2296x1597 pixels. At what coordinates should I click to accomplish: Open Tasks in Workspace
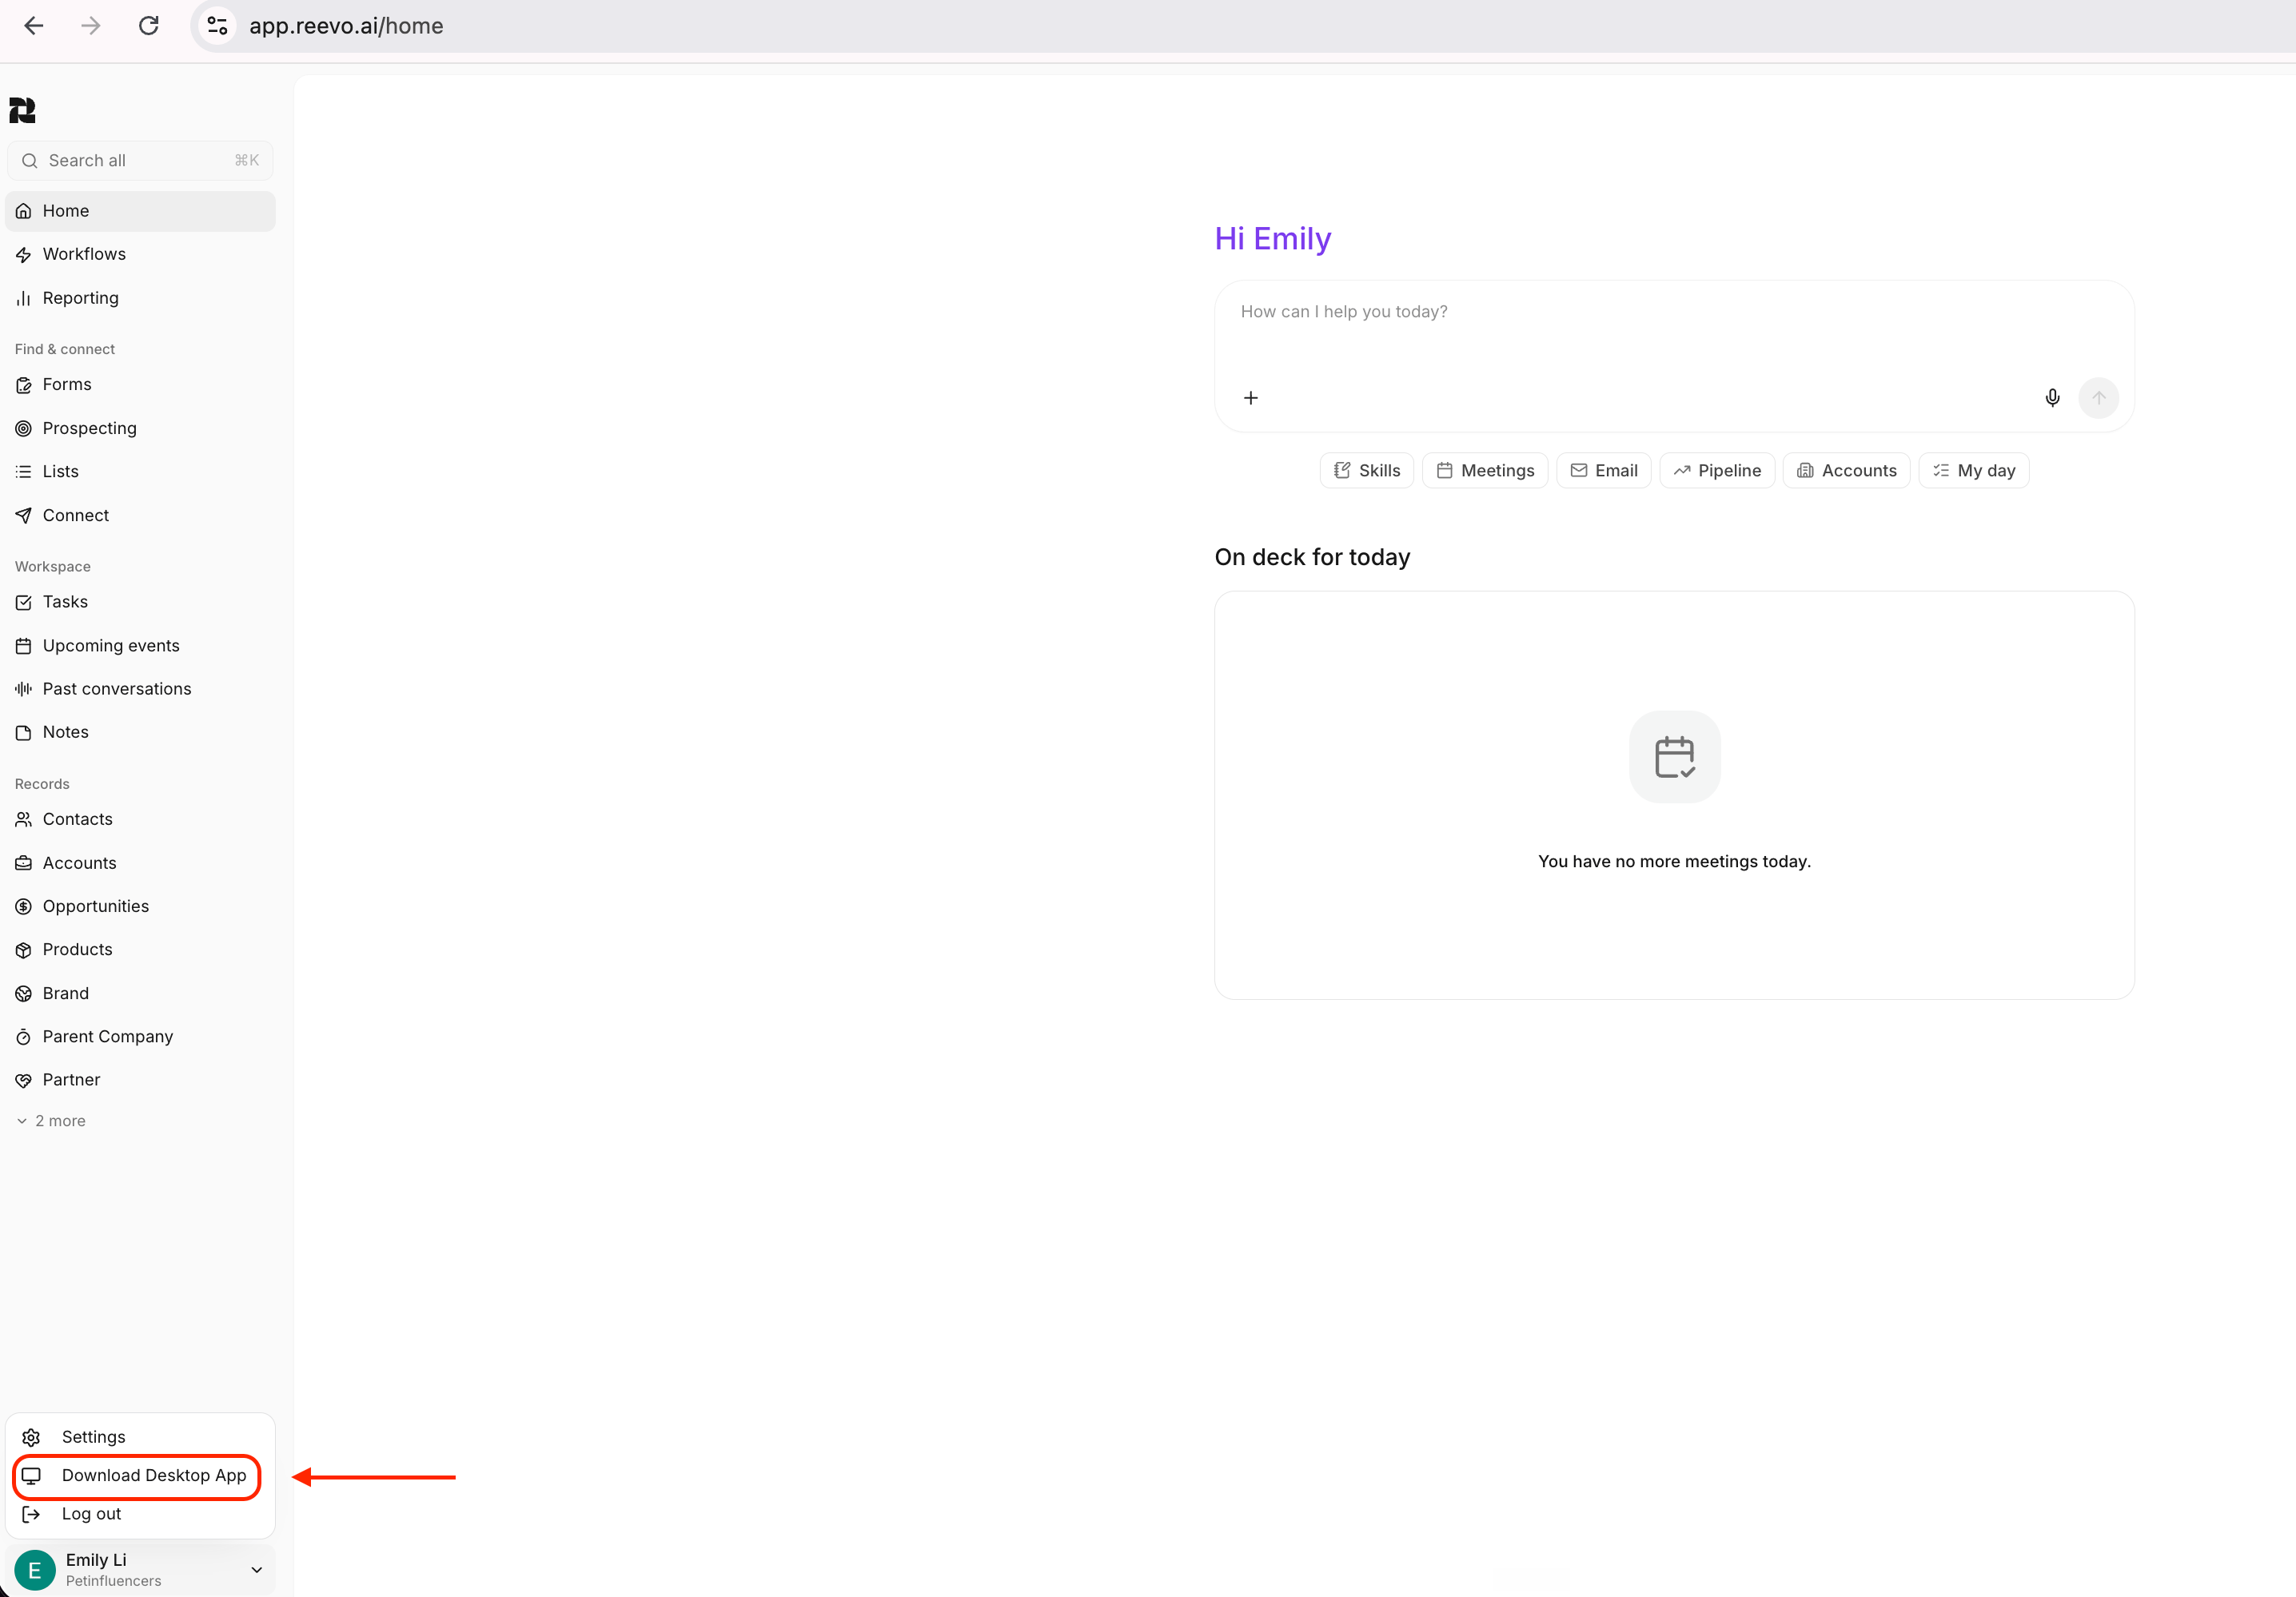pos(140,602)
